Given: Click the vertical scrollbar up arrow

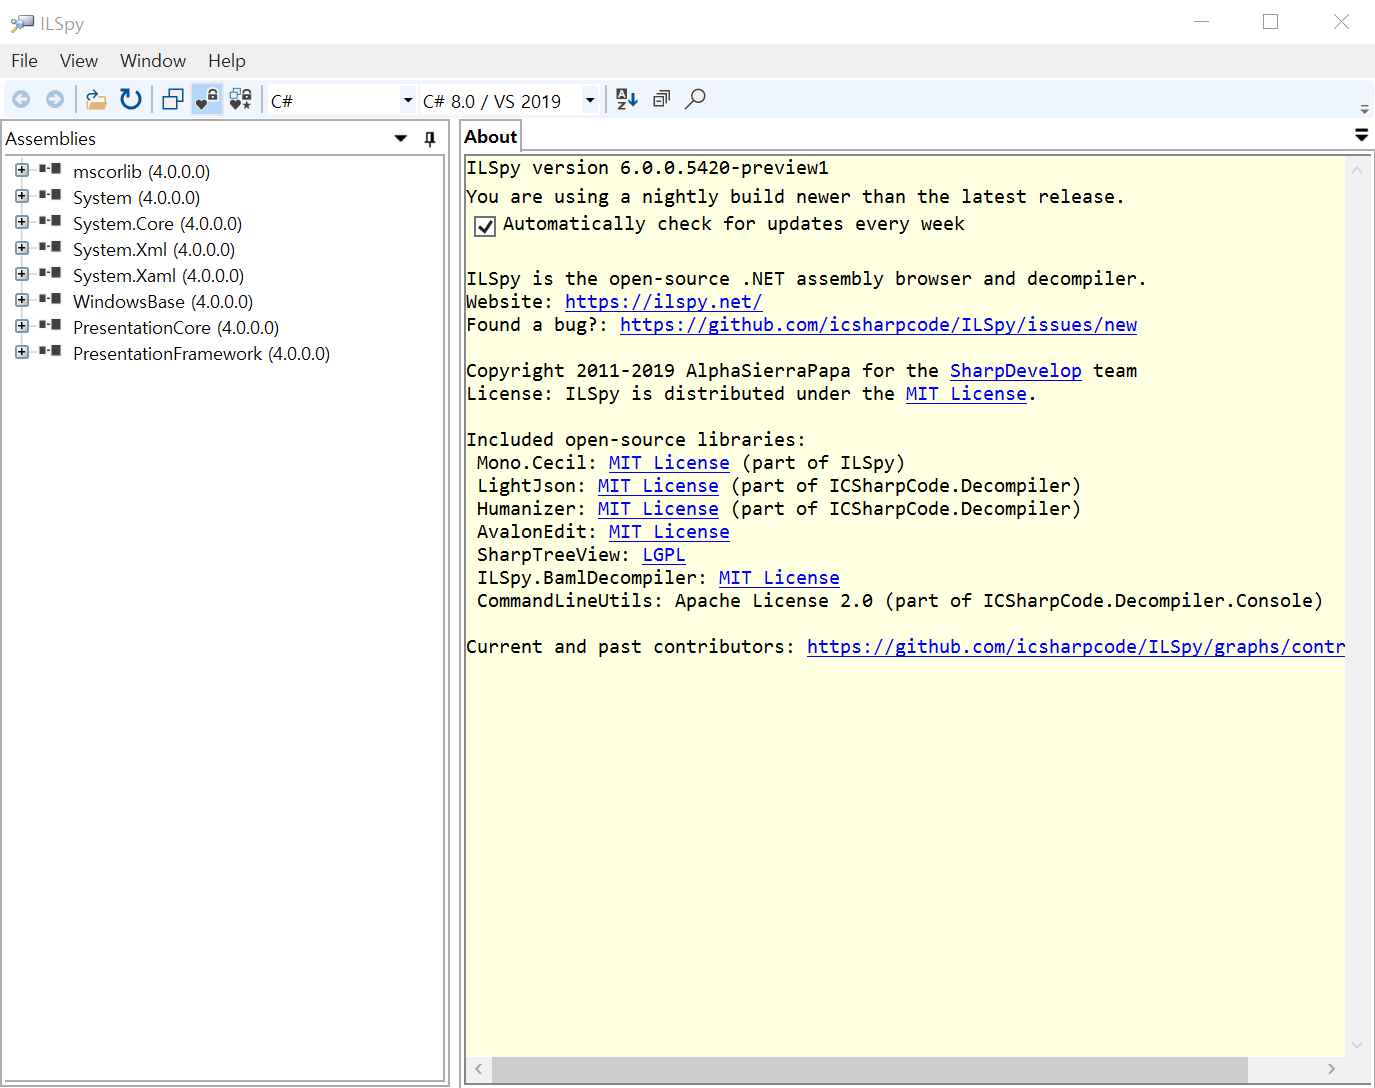Looking at the screenshot, I should 1357,170.
